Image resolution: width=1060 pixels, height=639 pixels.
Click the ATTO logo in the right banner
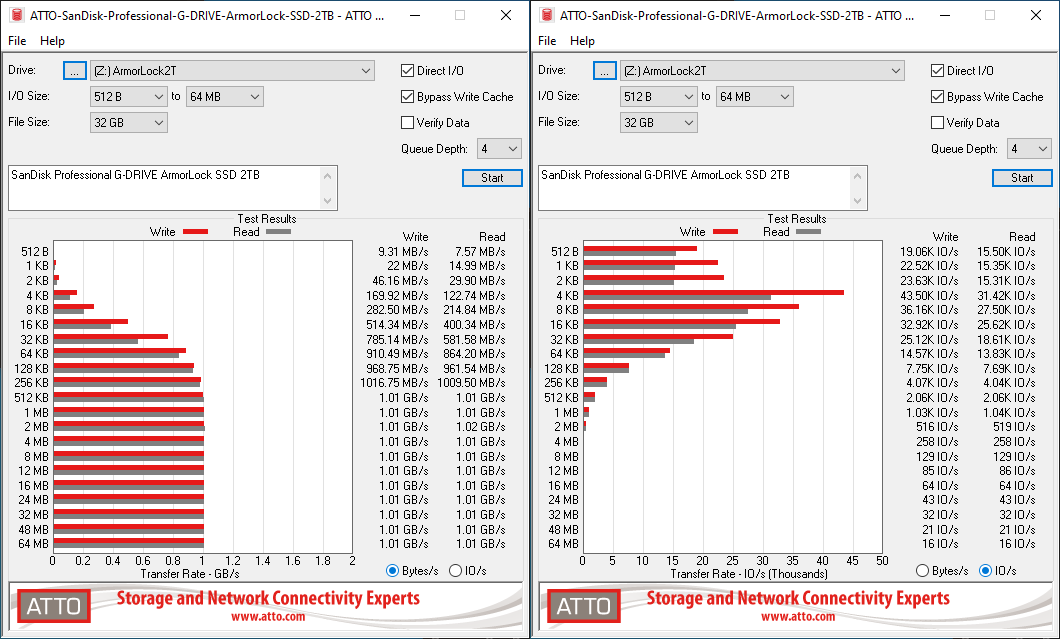click(584, 606)
